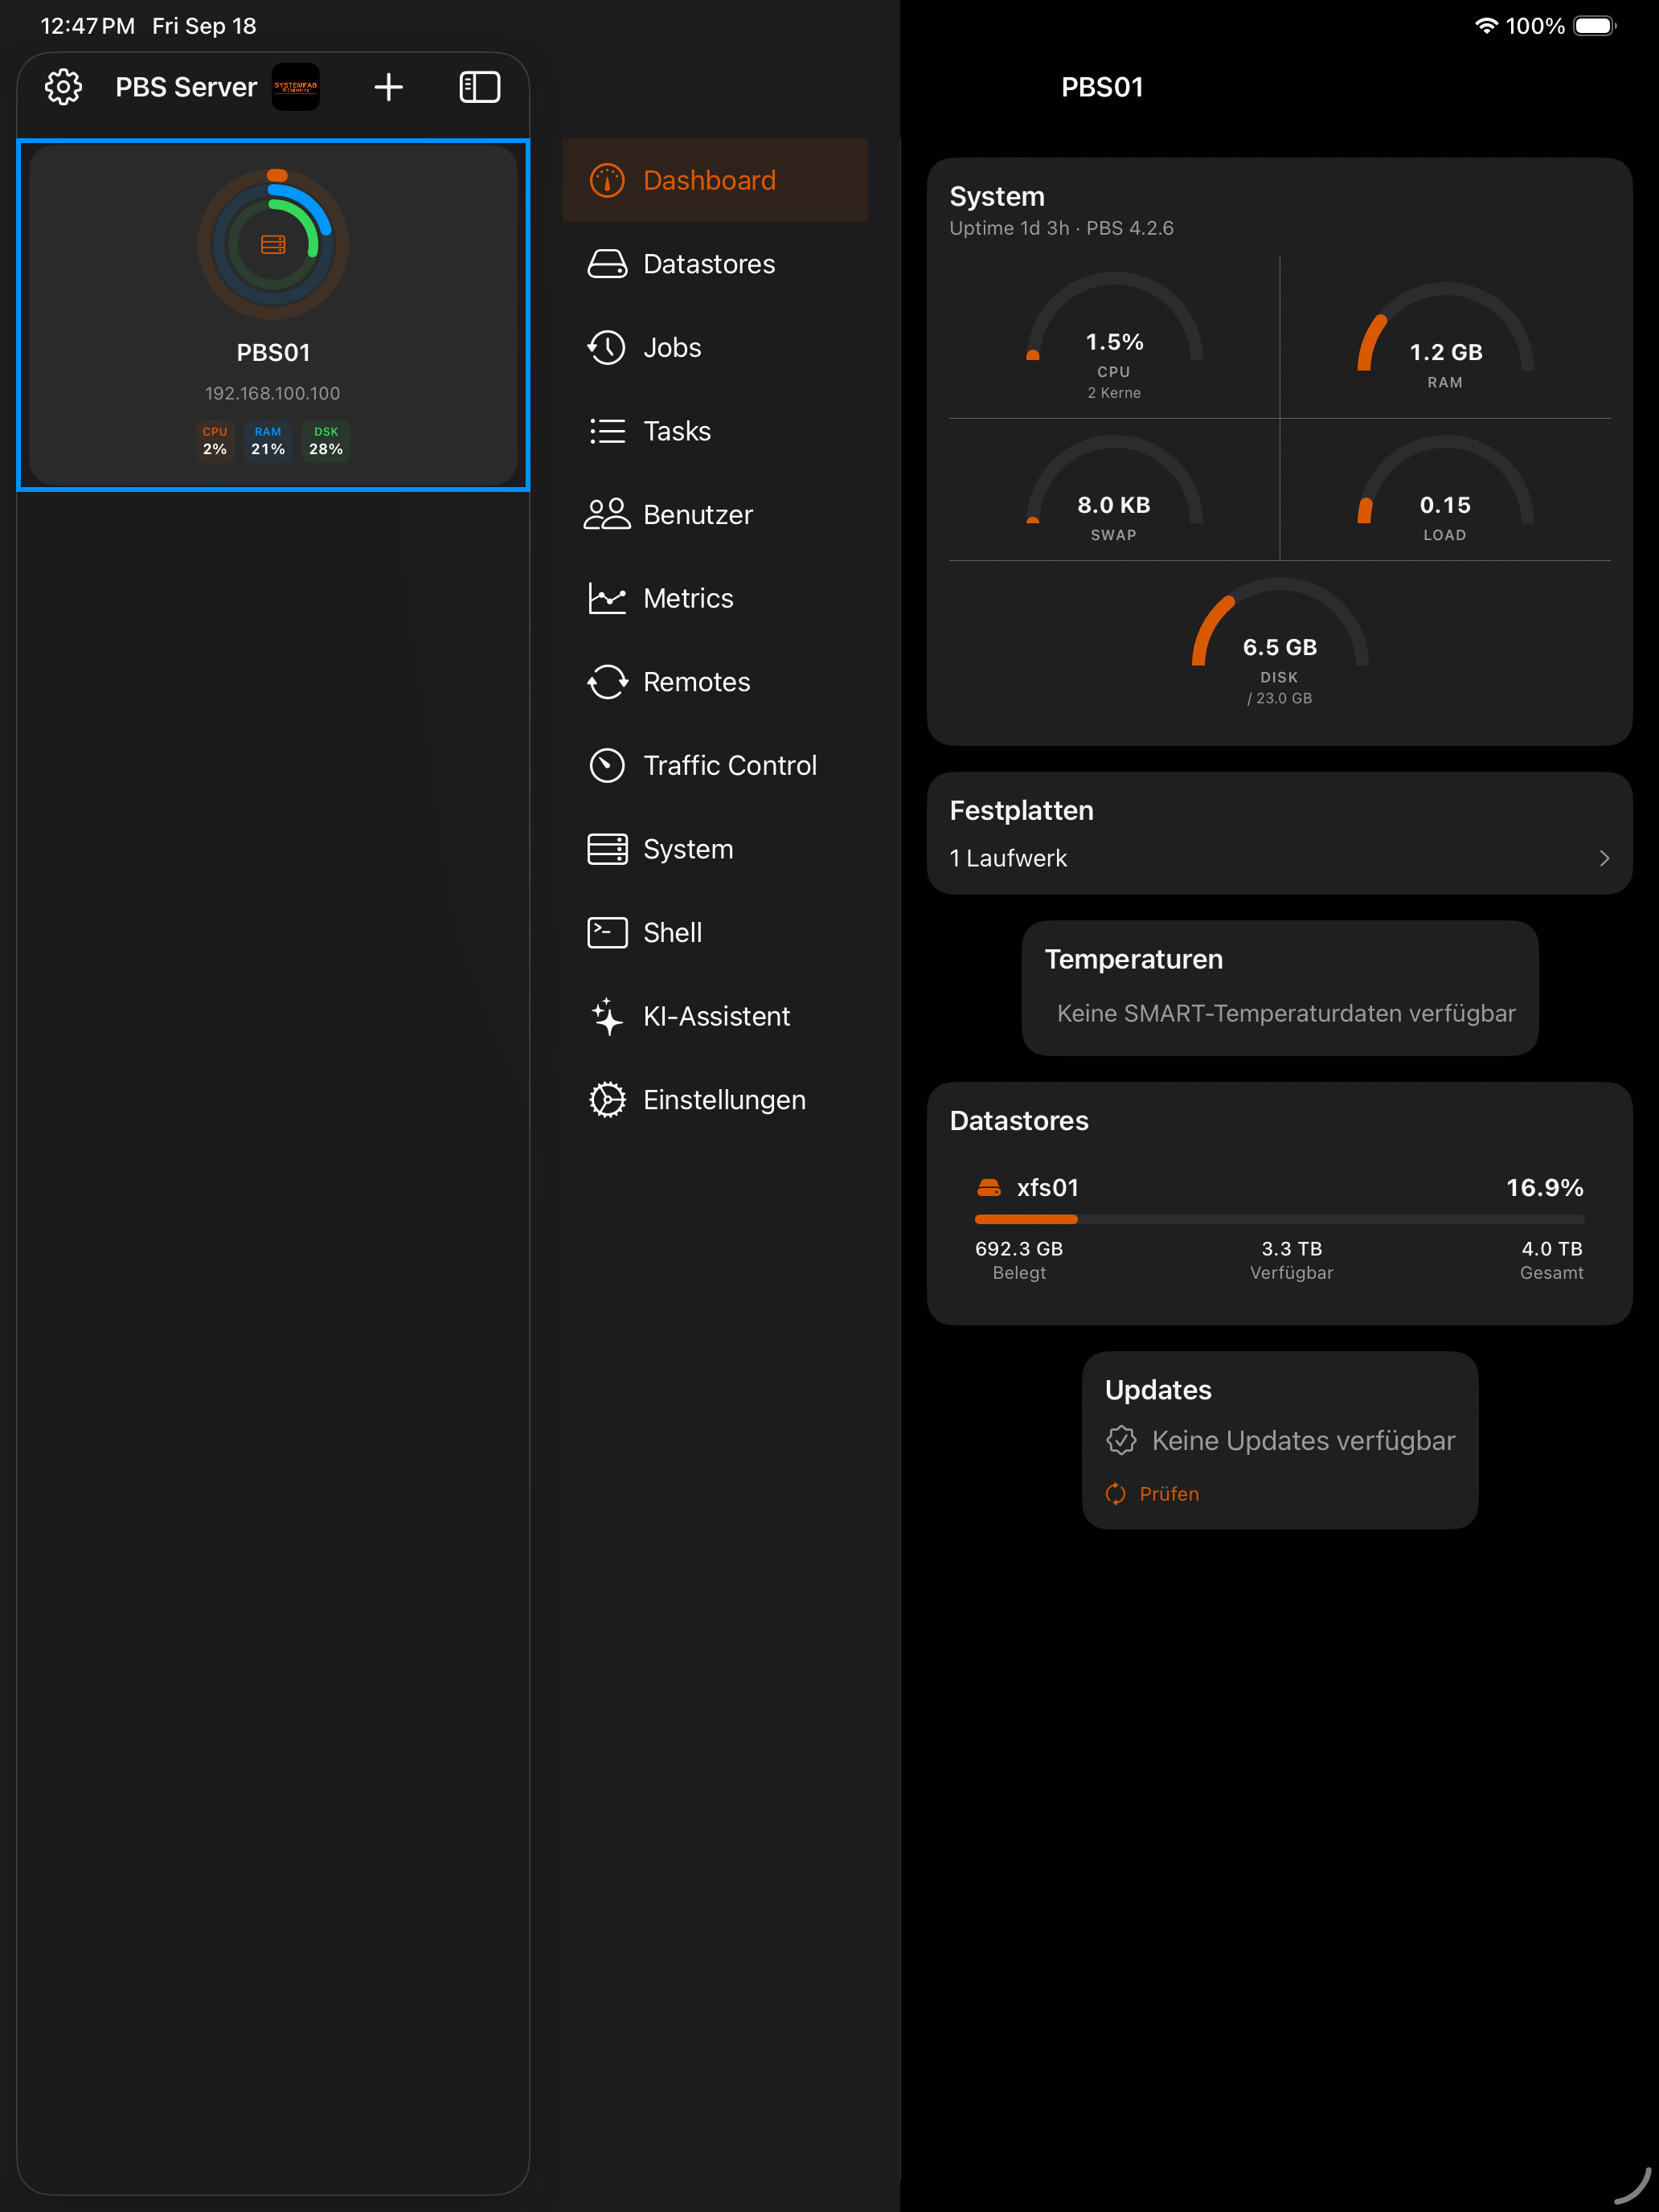Go to Jobs section
The width and height of the screenshot is (1659, 2212).
click(715, 347)
